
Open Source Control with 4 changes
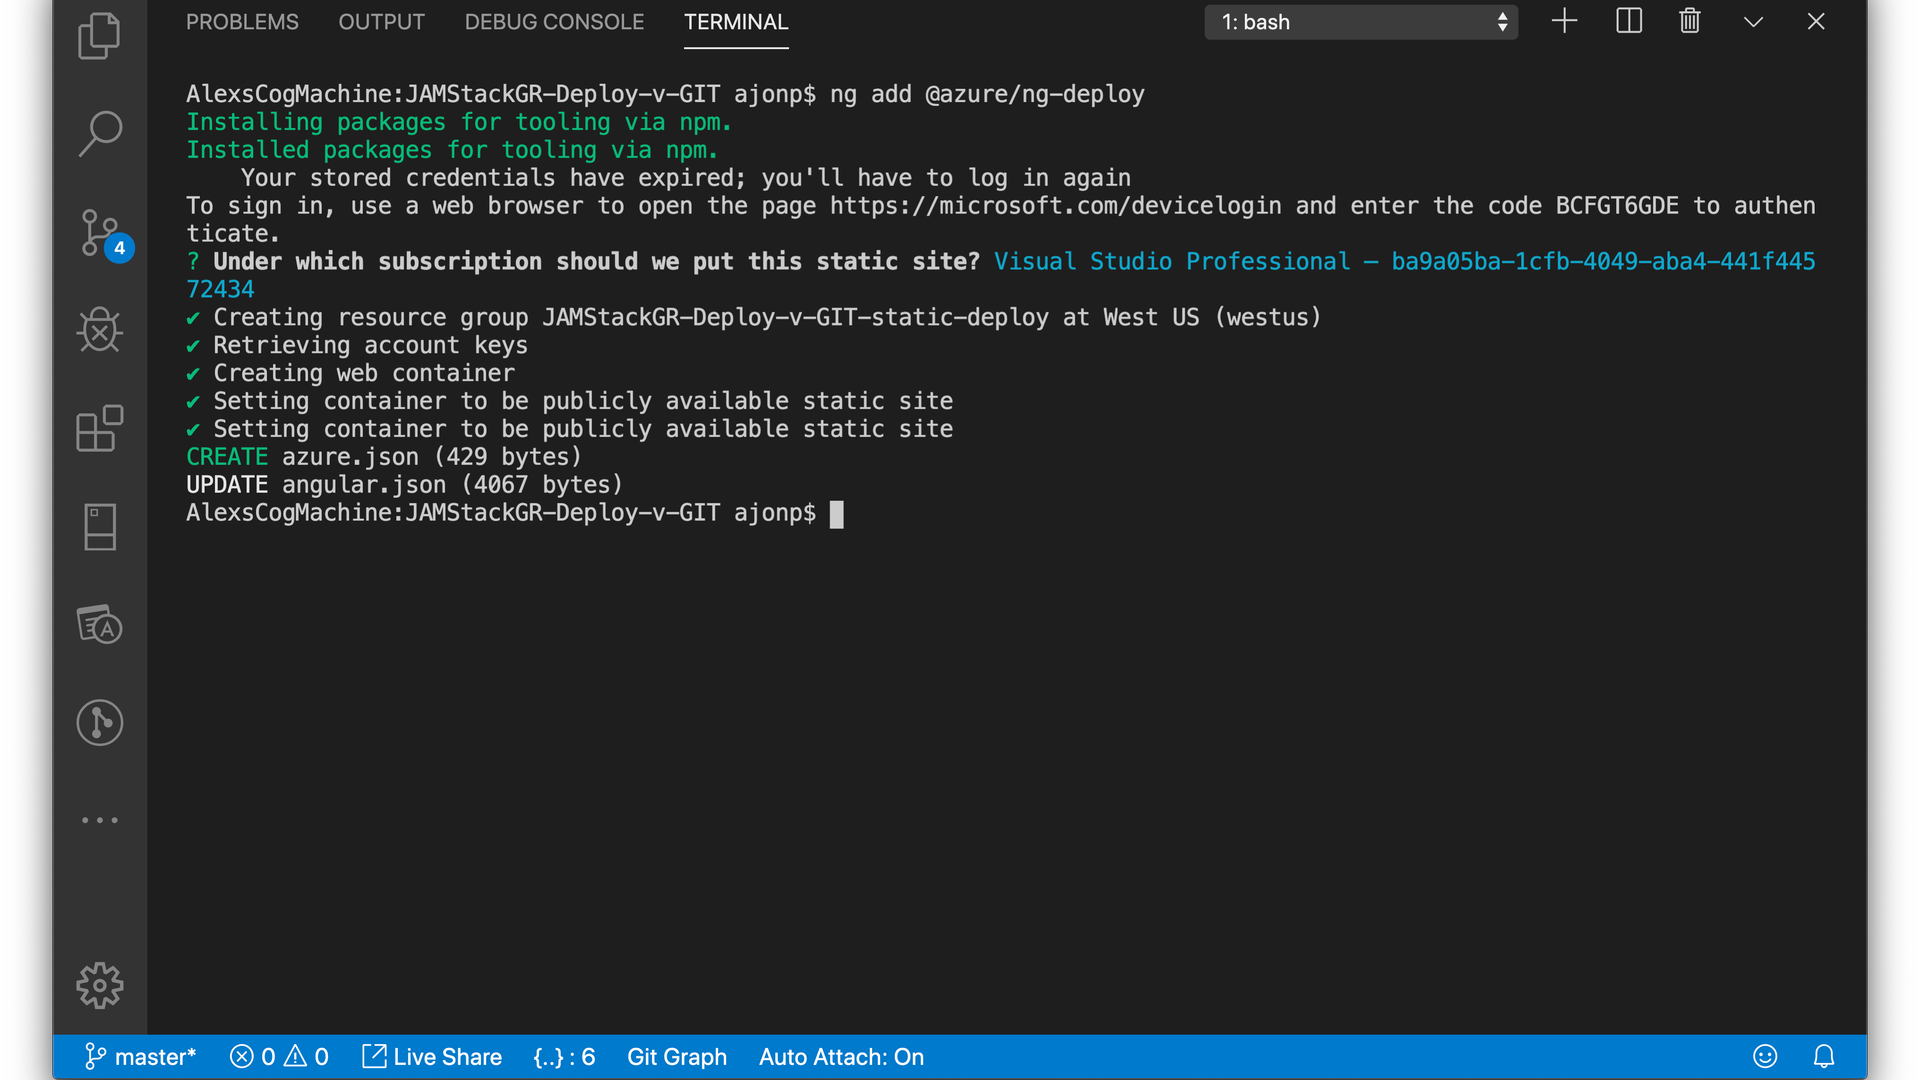click(101, 234)
